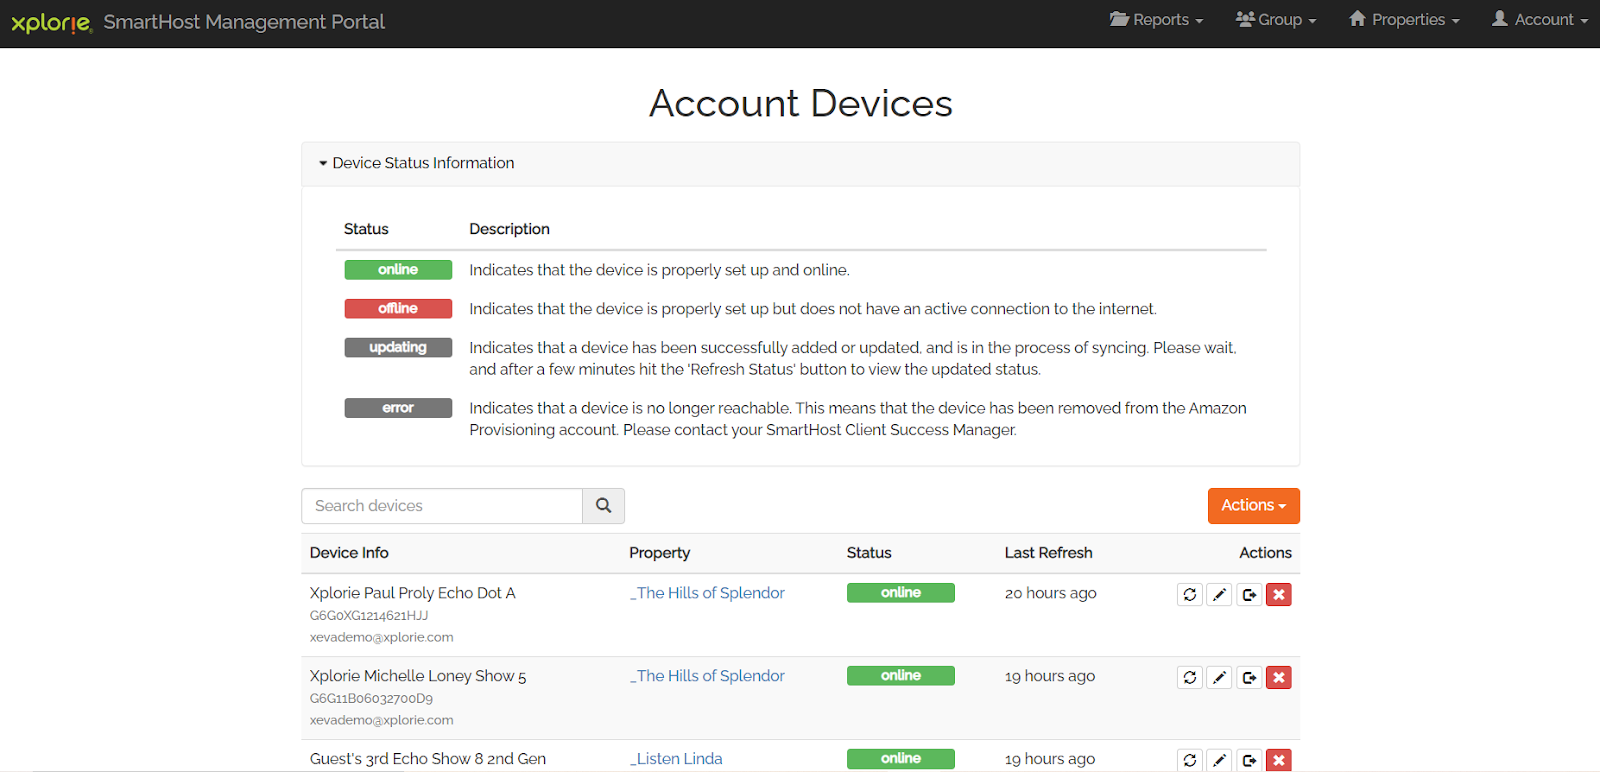The height and width of the screenshot is (772, 1600).
Task: Click the magnifier search button
Action: (604, 506)
